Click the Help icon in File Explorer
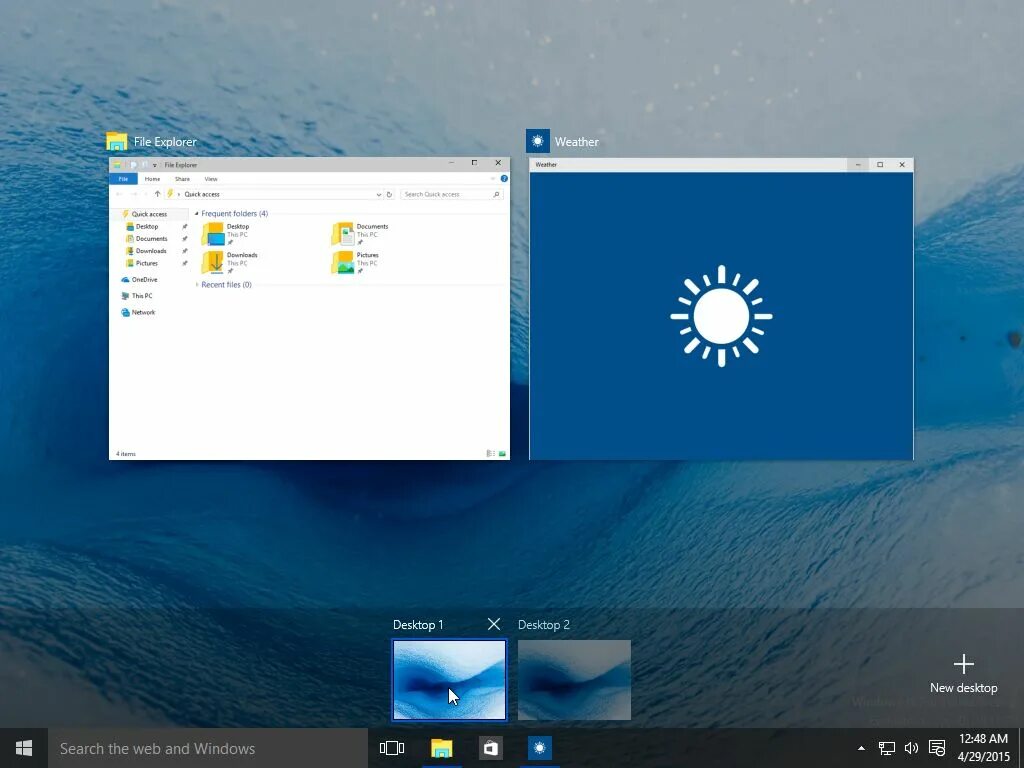Image resolution: width=1024 pixels, height=768 pixels. pos(504,178)
